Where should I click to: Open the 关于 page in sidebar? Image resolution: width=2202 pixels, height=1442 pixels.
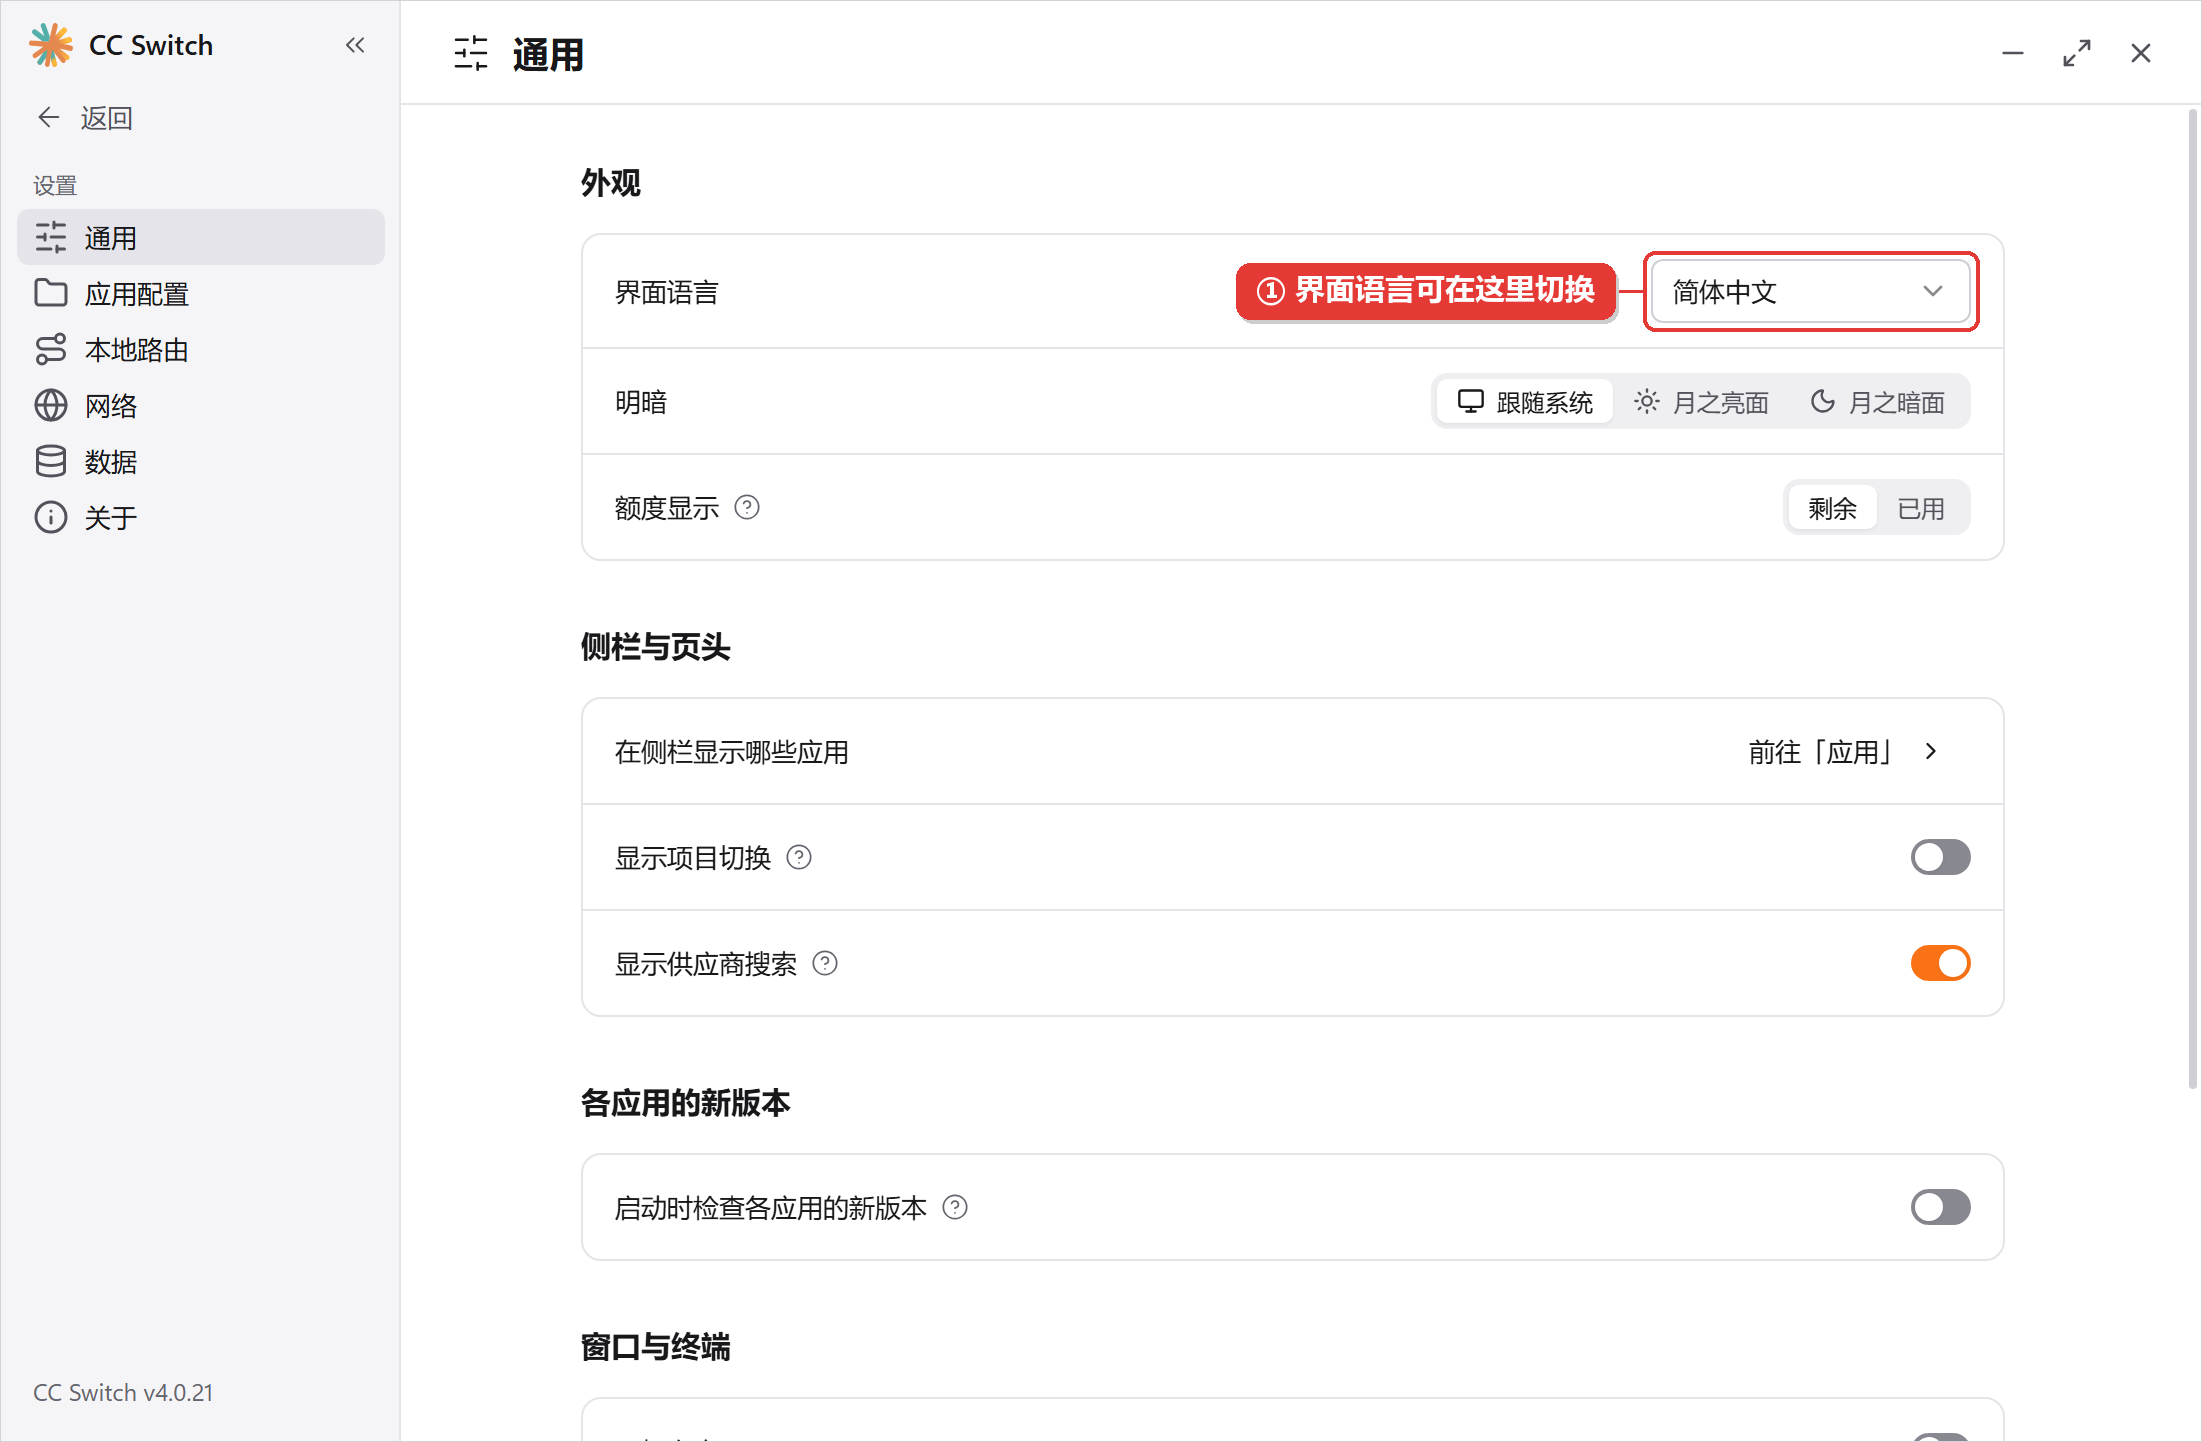(x=201, y=517)
